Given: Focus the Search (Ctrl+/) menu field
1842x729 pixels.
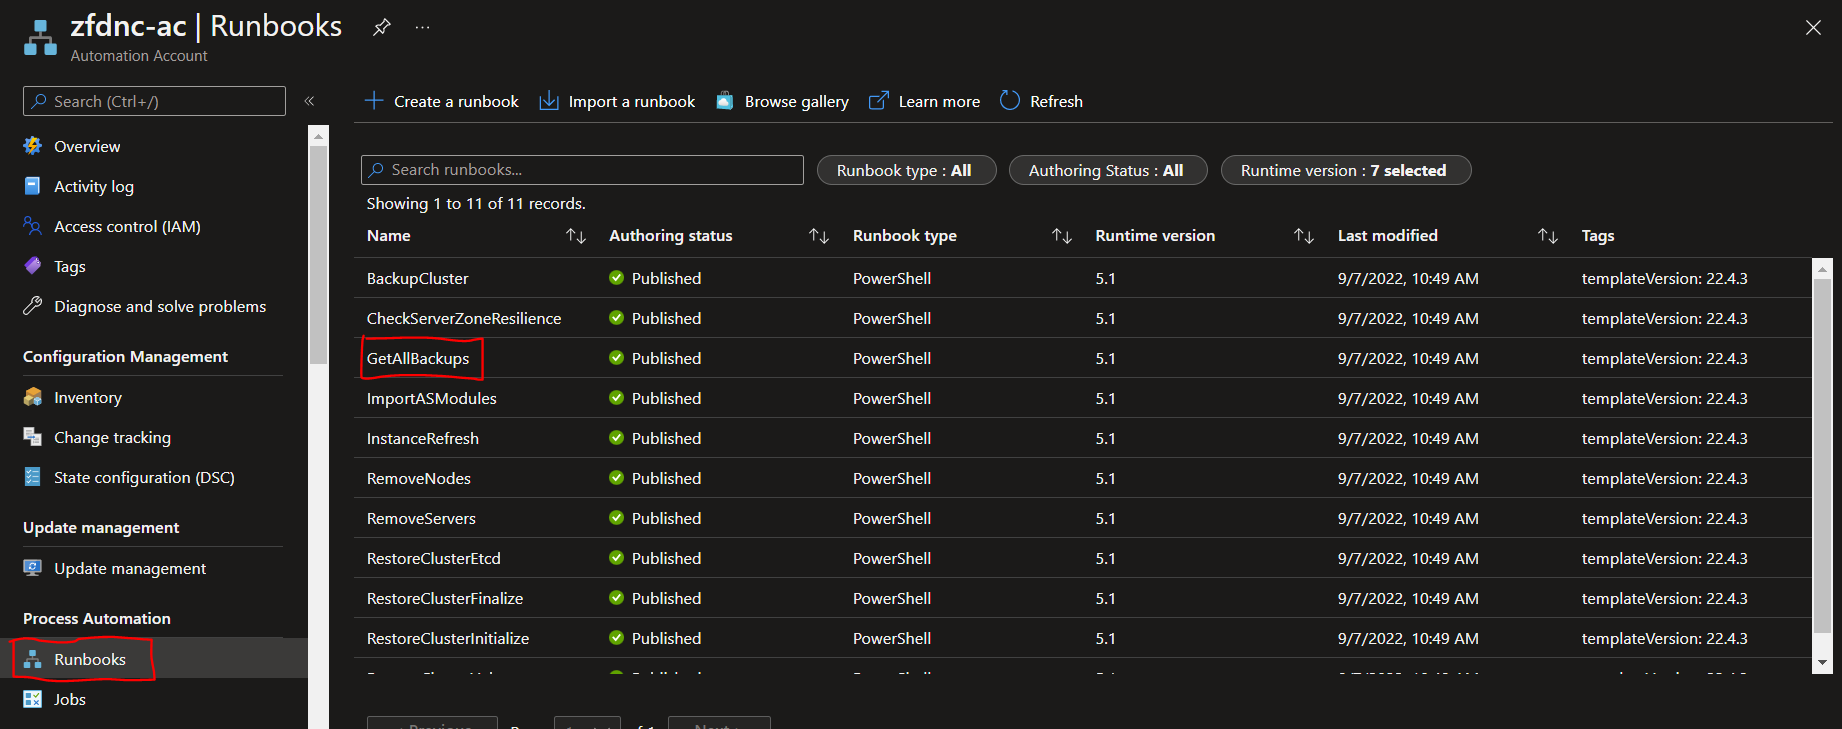Looking at the screenshot, I should point(154,101).
